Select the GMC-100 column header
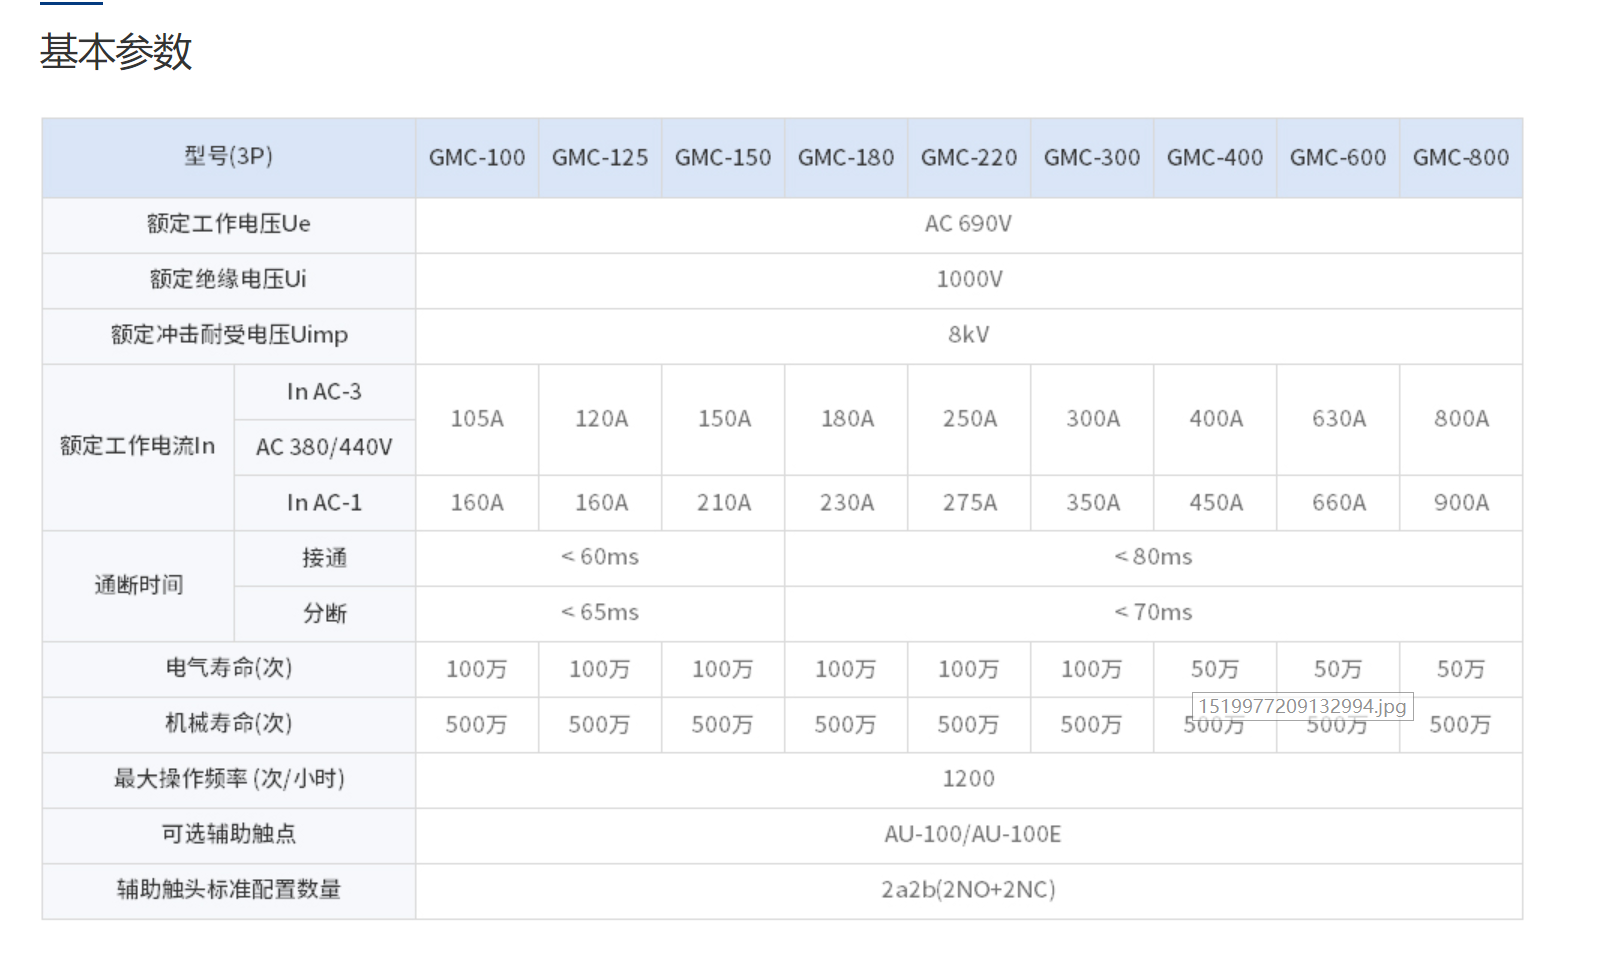This screenshot has height=972, width=1597. [477, 158]
